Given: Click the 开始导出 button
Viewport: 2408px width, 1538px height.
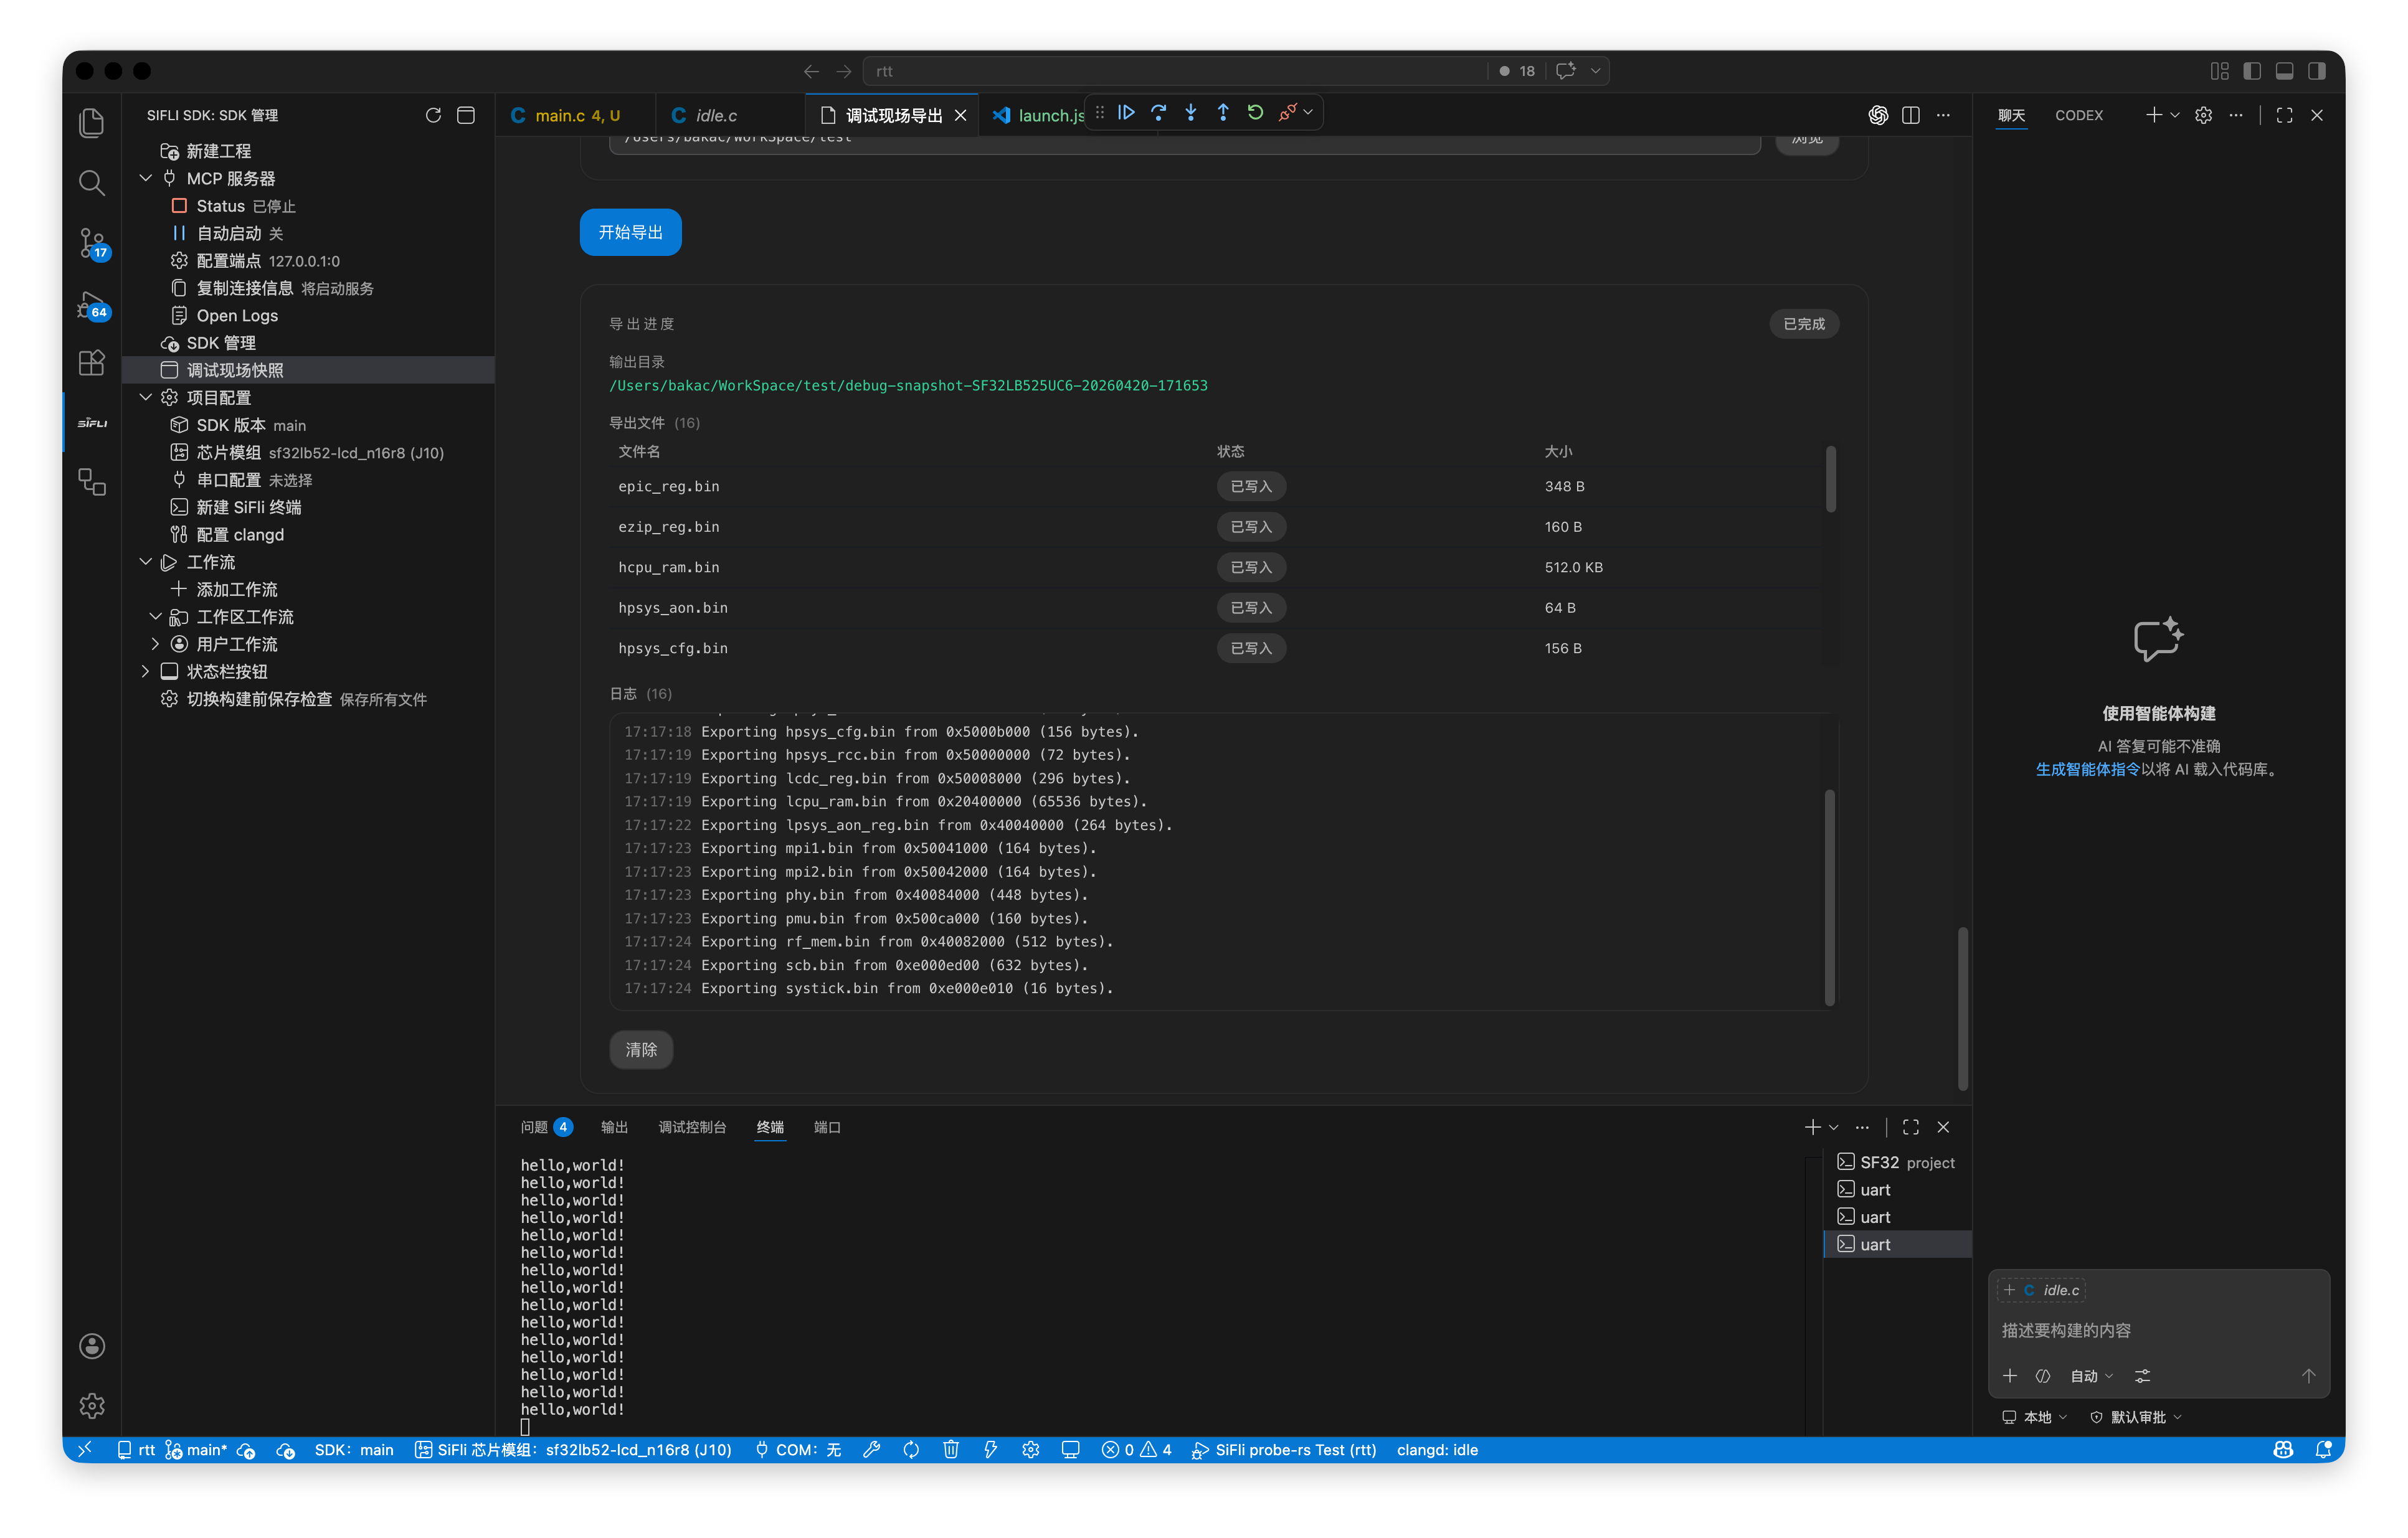Looking at the screenshot, I should coord(630,232).
